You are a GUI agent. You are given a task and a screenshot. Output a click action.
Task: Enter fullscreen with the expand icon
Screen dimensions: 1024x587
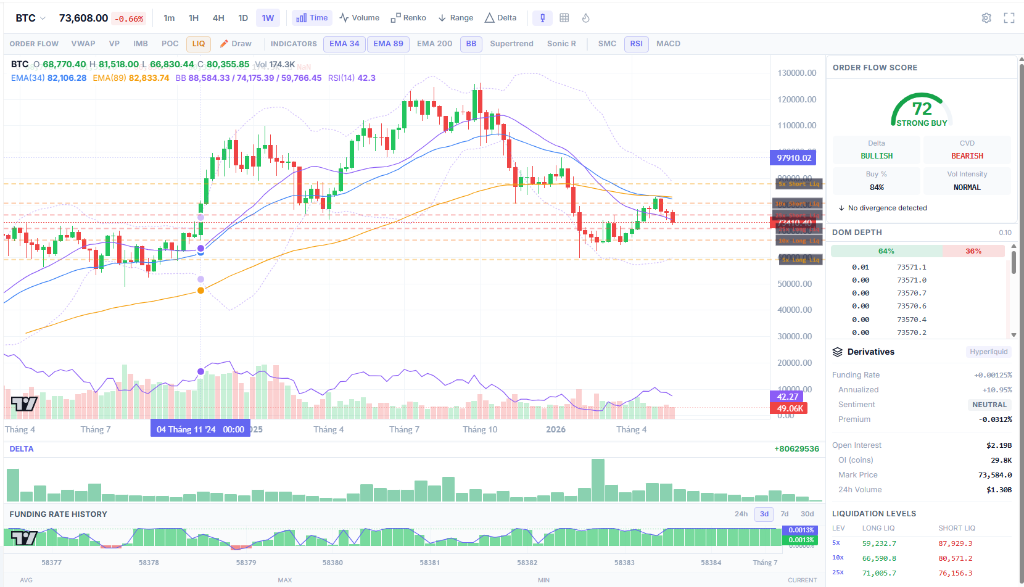coord(1009,18)
